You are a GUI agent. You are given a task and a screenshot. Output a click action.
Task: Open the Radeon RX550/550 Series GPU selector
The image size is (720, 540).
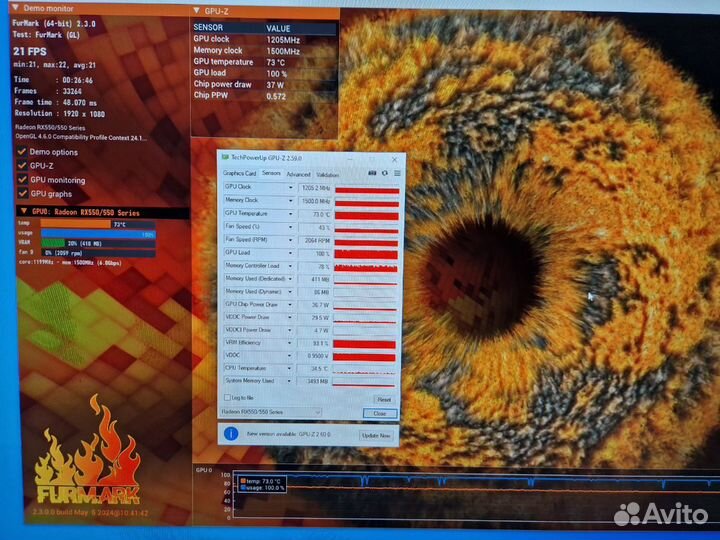point(270,412)
